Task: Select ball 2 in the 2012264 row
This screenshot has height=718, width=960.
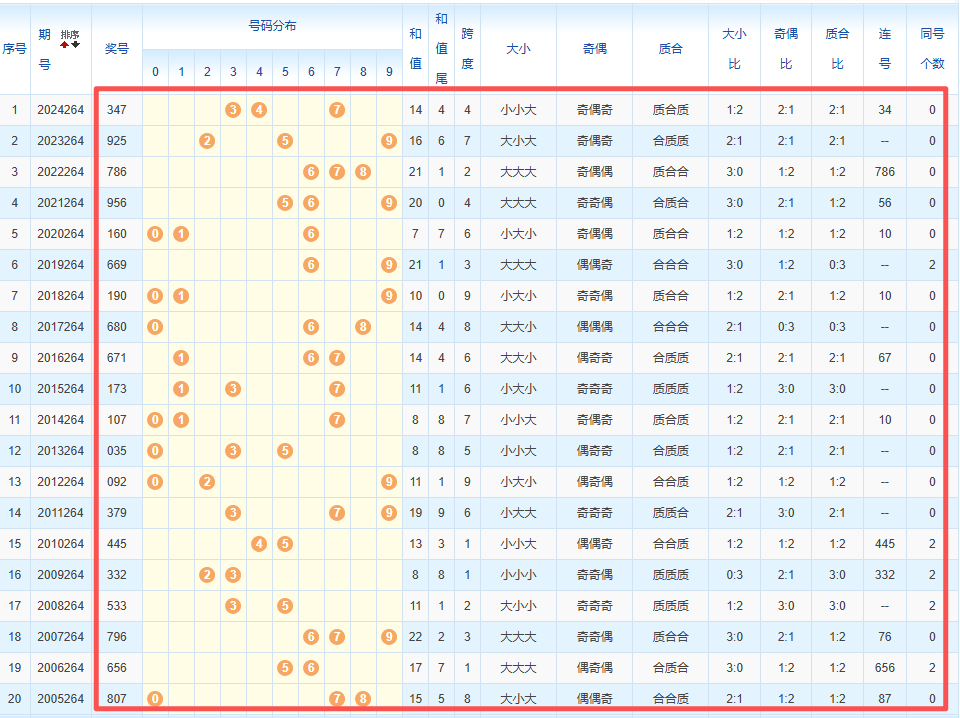Action: coord(207,482)
